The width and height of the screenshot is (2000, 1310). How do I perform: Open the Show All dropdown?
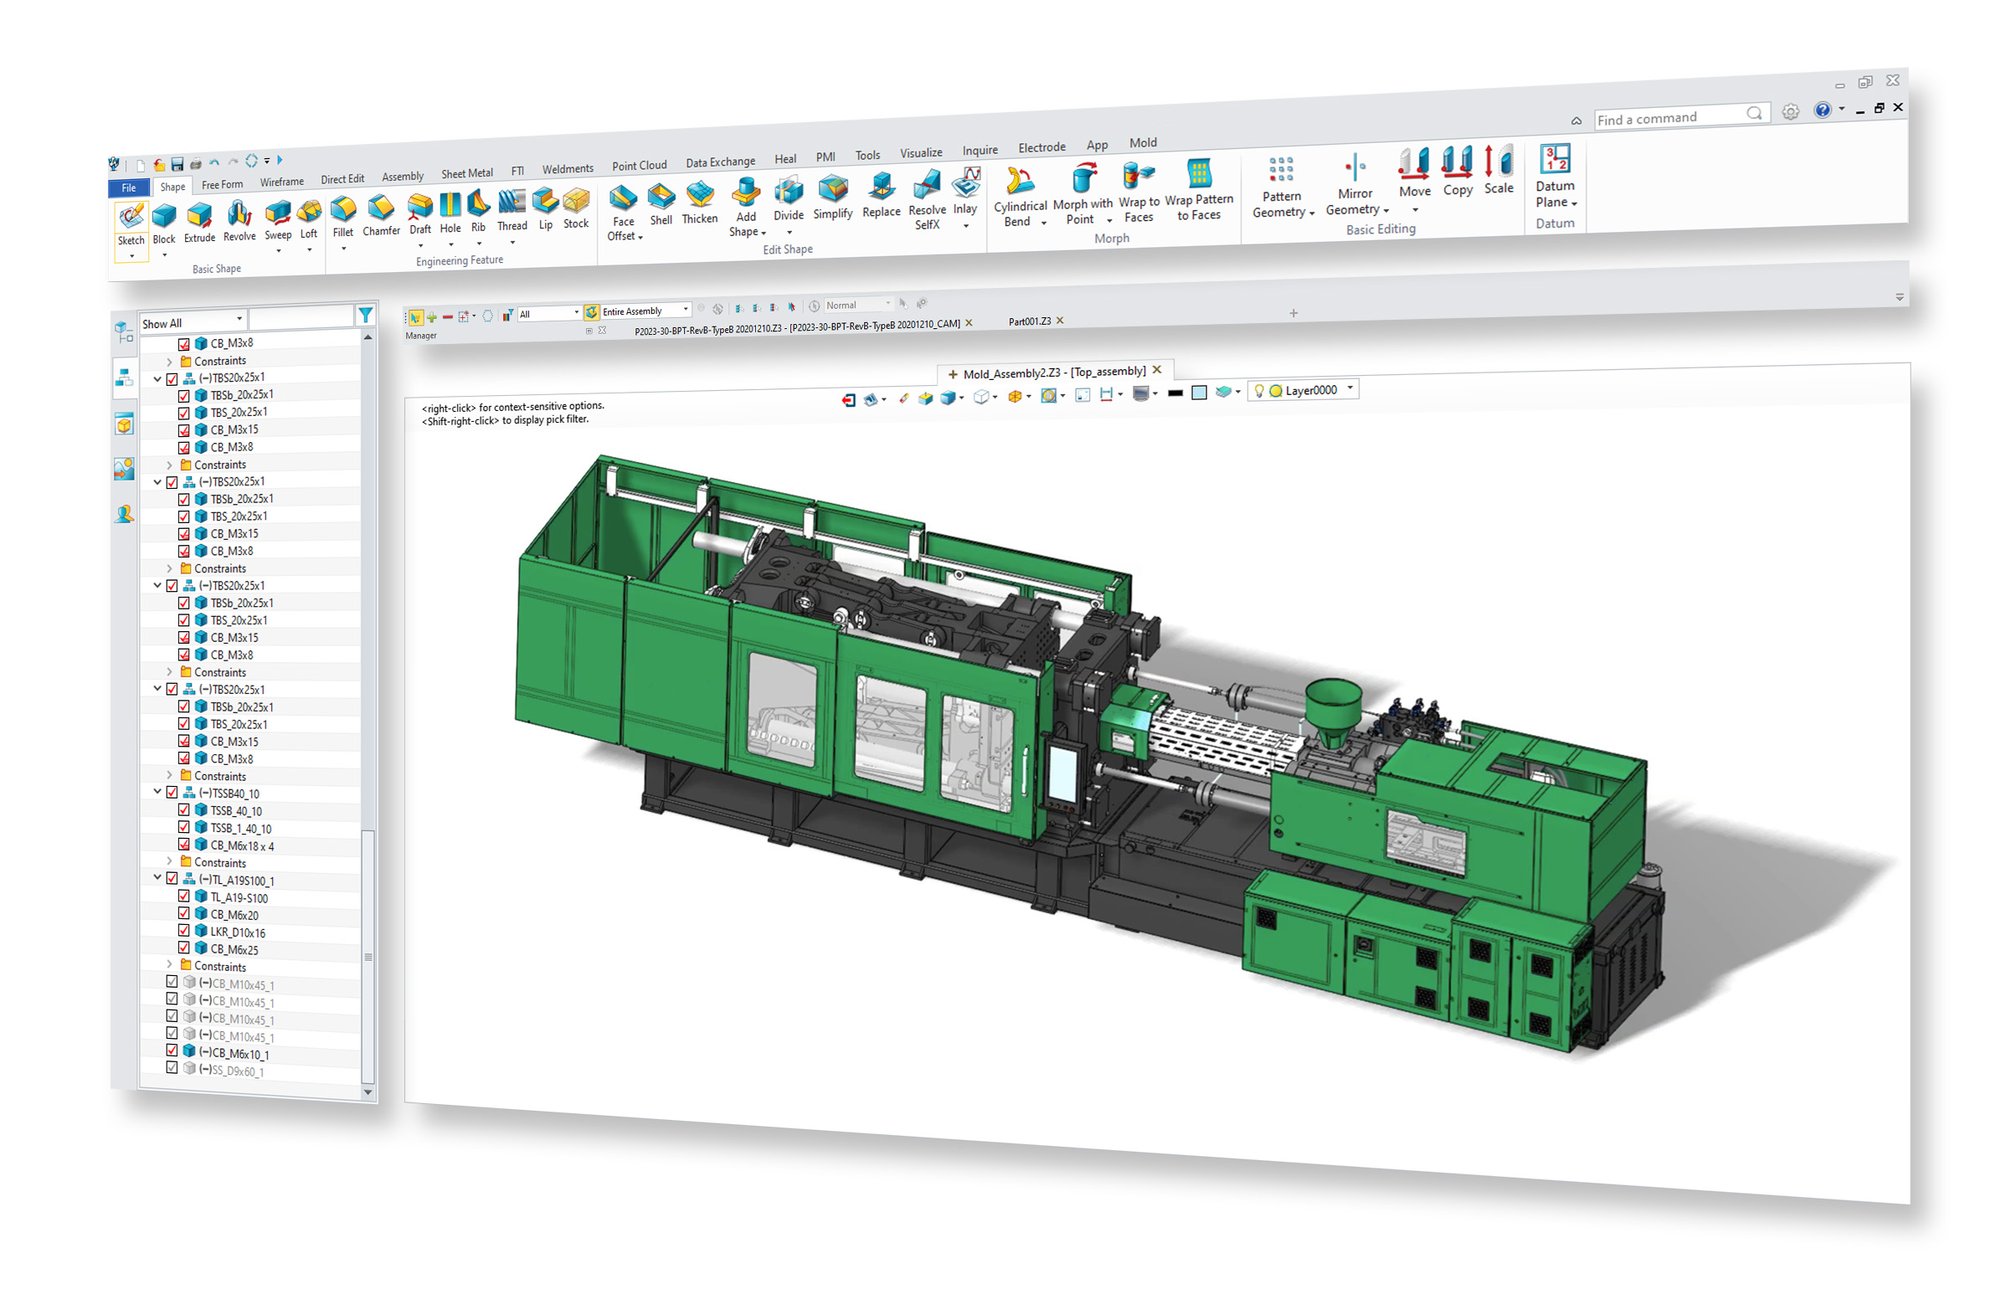click(x=193, y=322)
